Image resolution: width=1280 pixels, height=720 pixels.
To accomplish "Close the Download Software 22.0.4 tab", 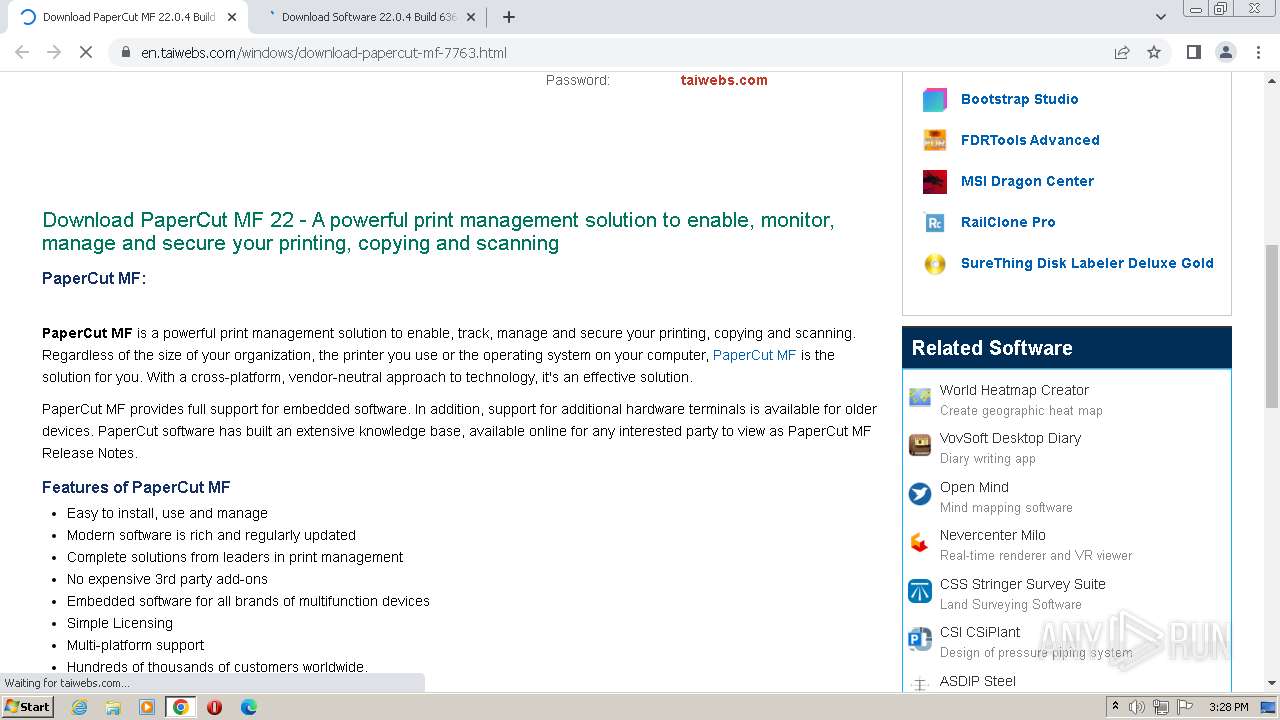I will coord(472,17).
